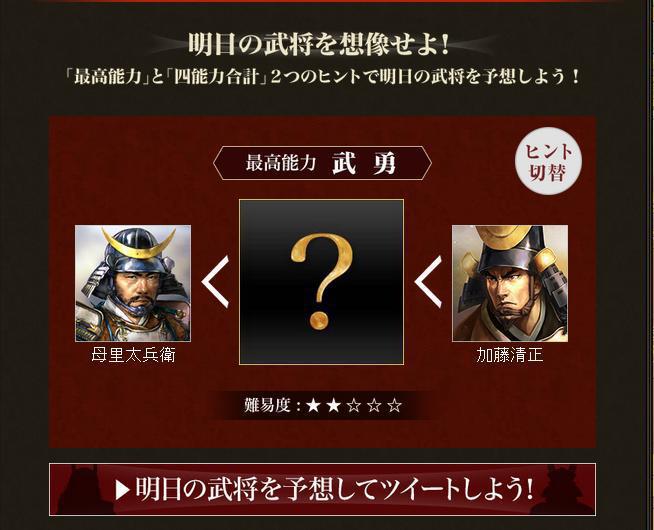654x530 pixels.
Task: Select the 最高能力 武勇 hint label
Action: click(322, 163)
